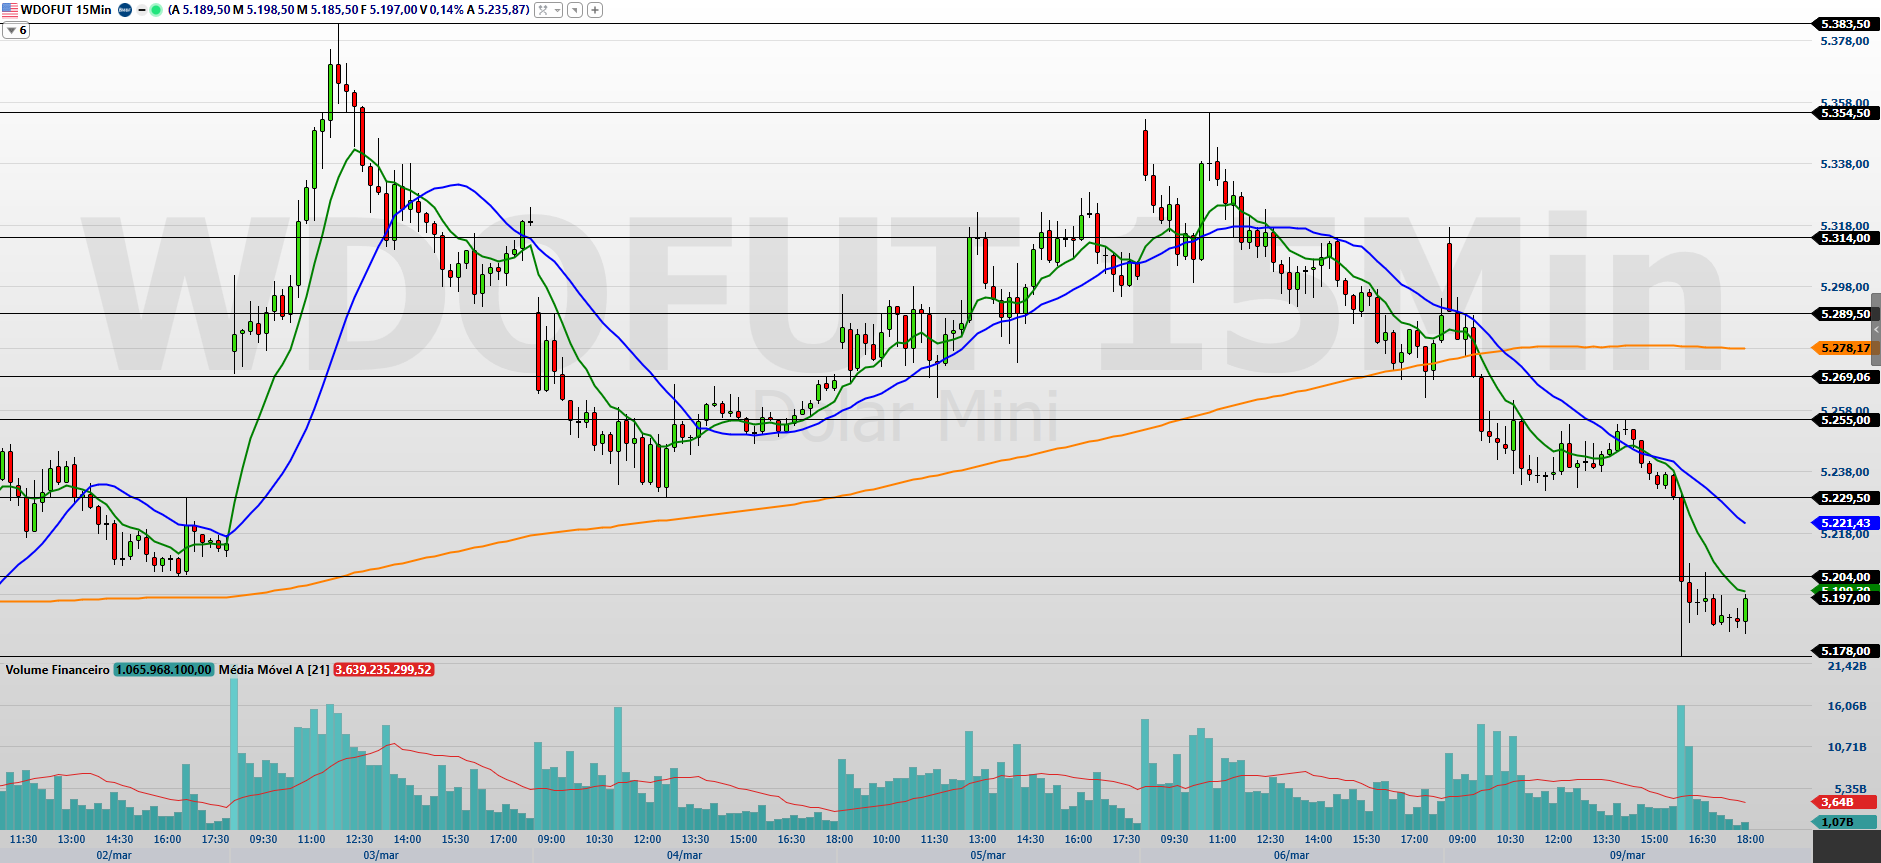
Task: Expand the right side panel collapse handle
Action: [1876, 329]
